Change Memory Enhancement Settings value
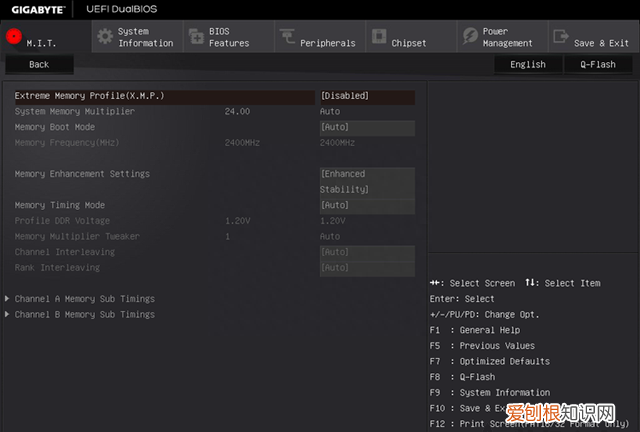 tap(366, 181)
